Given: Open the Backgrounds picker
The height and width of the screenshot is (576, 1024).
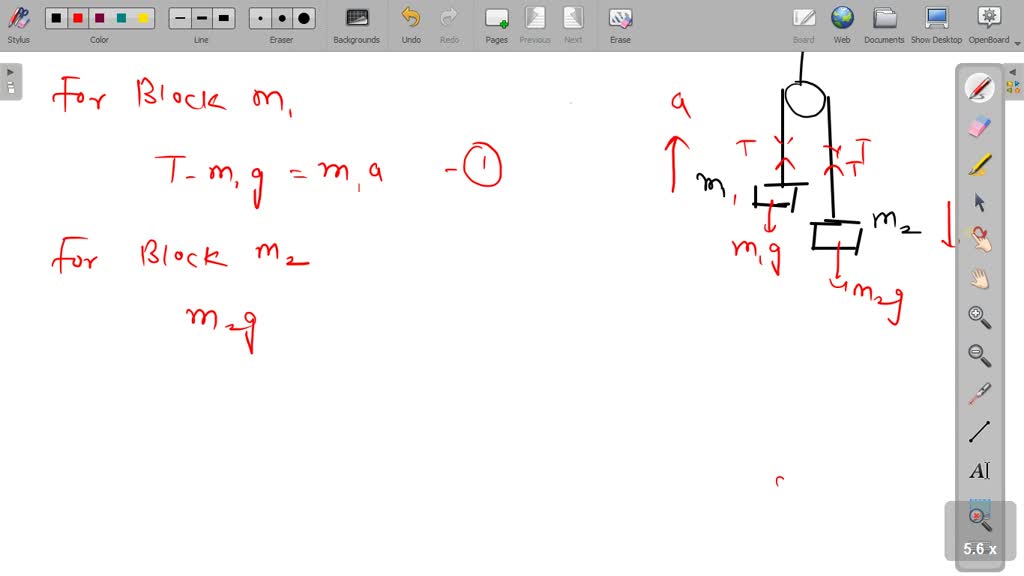Looking at the screenshot, I should [x=356, y=24].
